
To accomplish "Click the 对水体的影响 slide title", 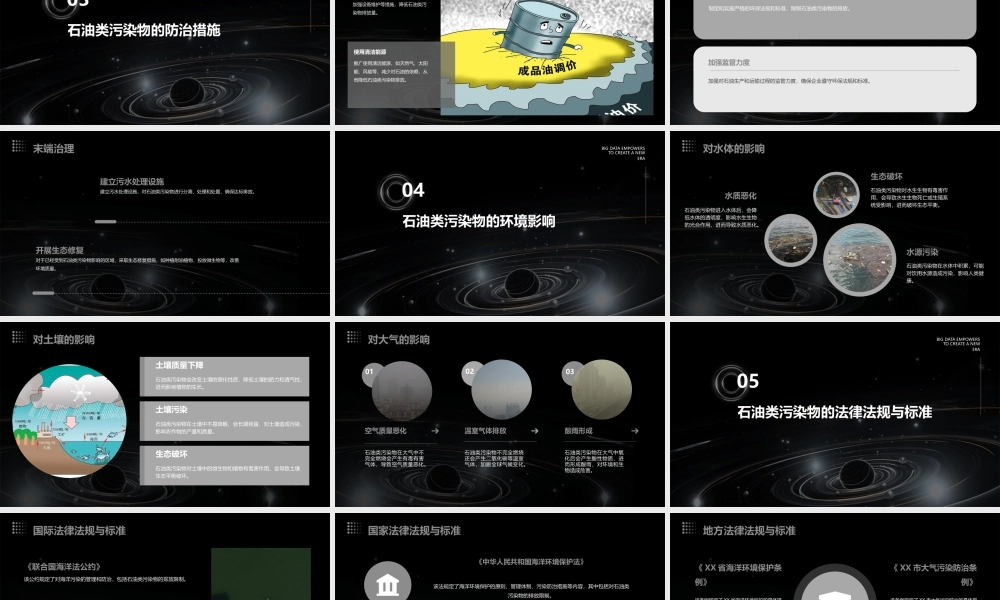I will (733, 149).
